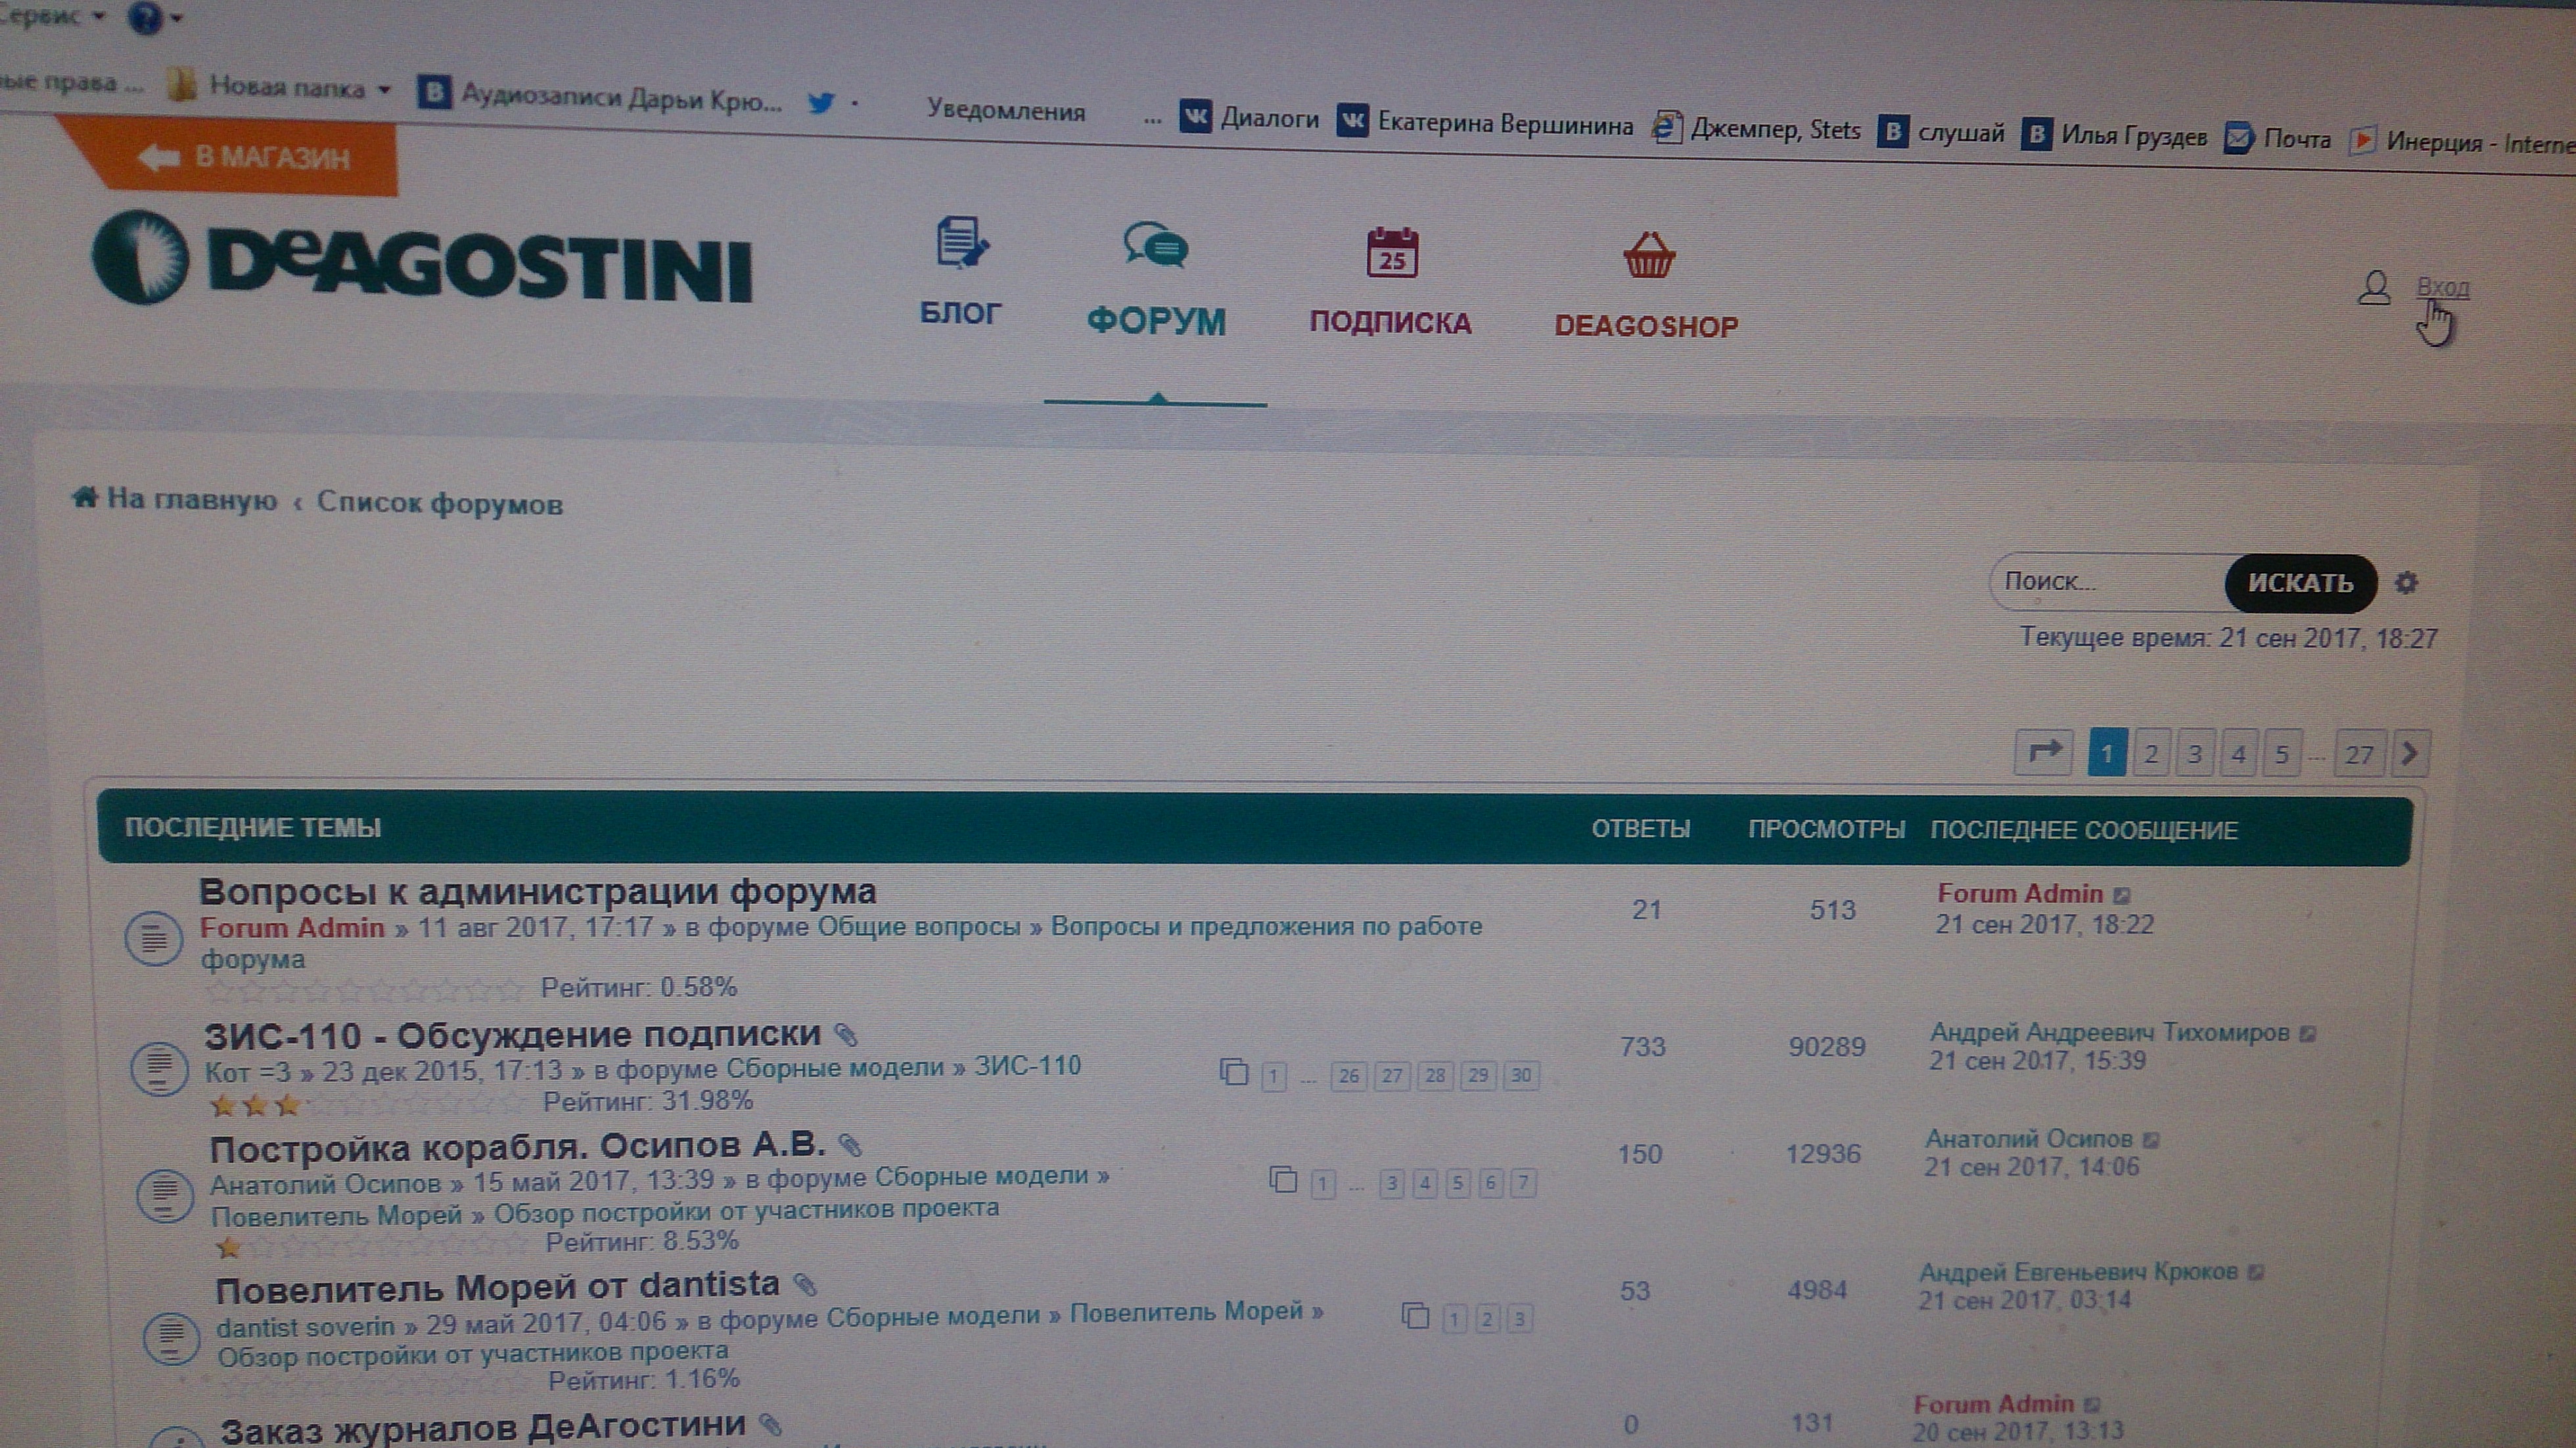2576x1448 pixels.
Task: Open the Twitter bird bookmark
Action: click(821, 102)
